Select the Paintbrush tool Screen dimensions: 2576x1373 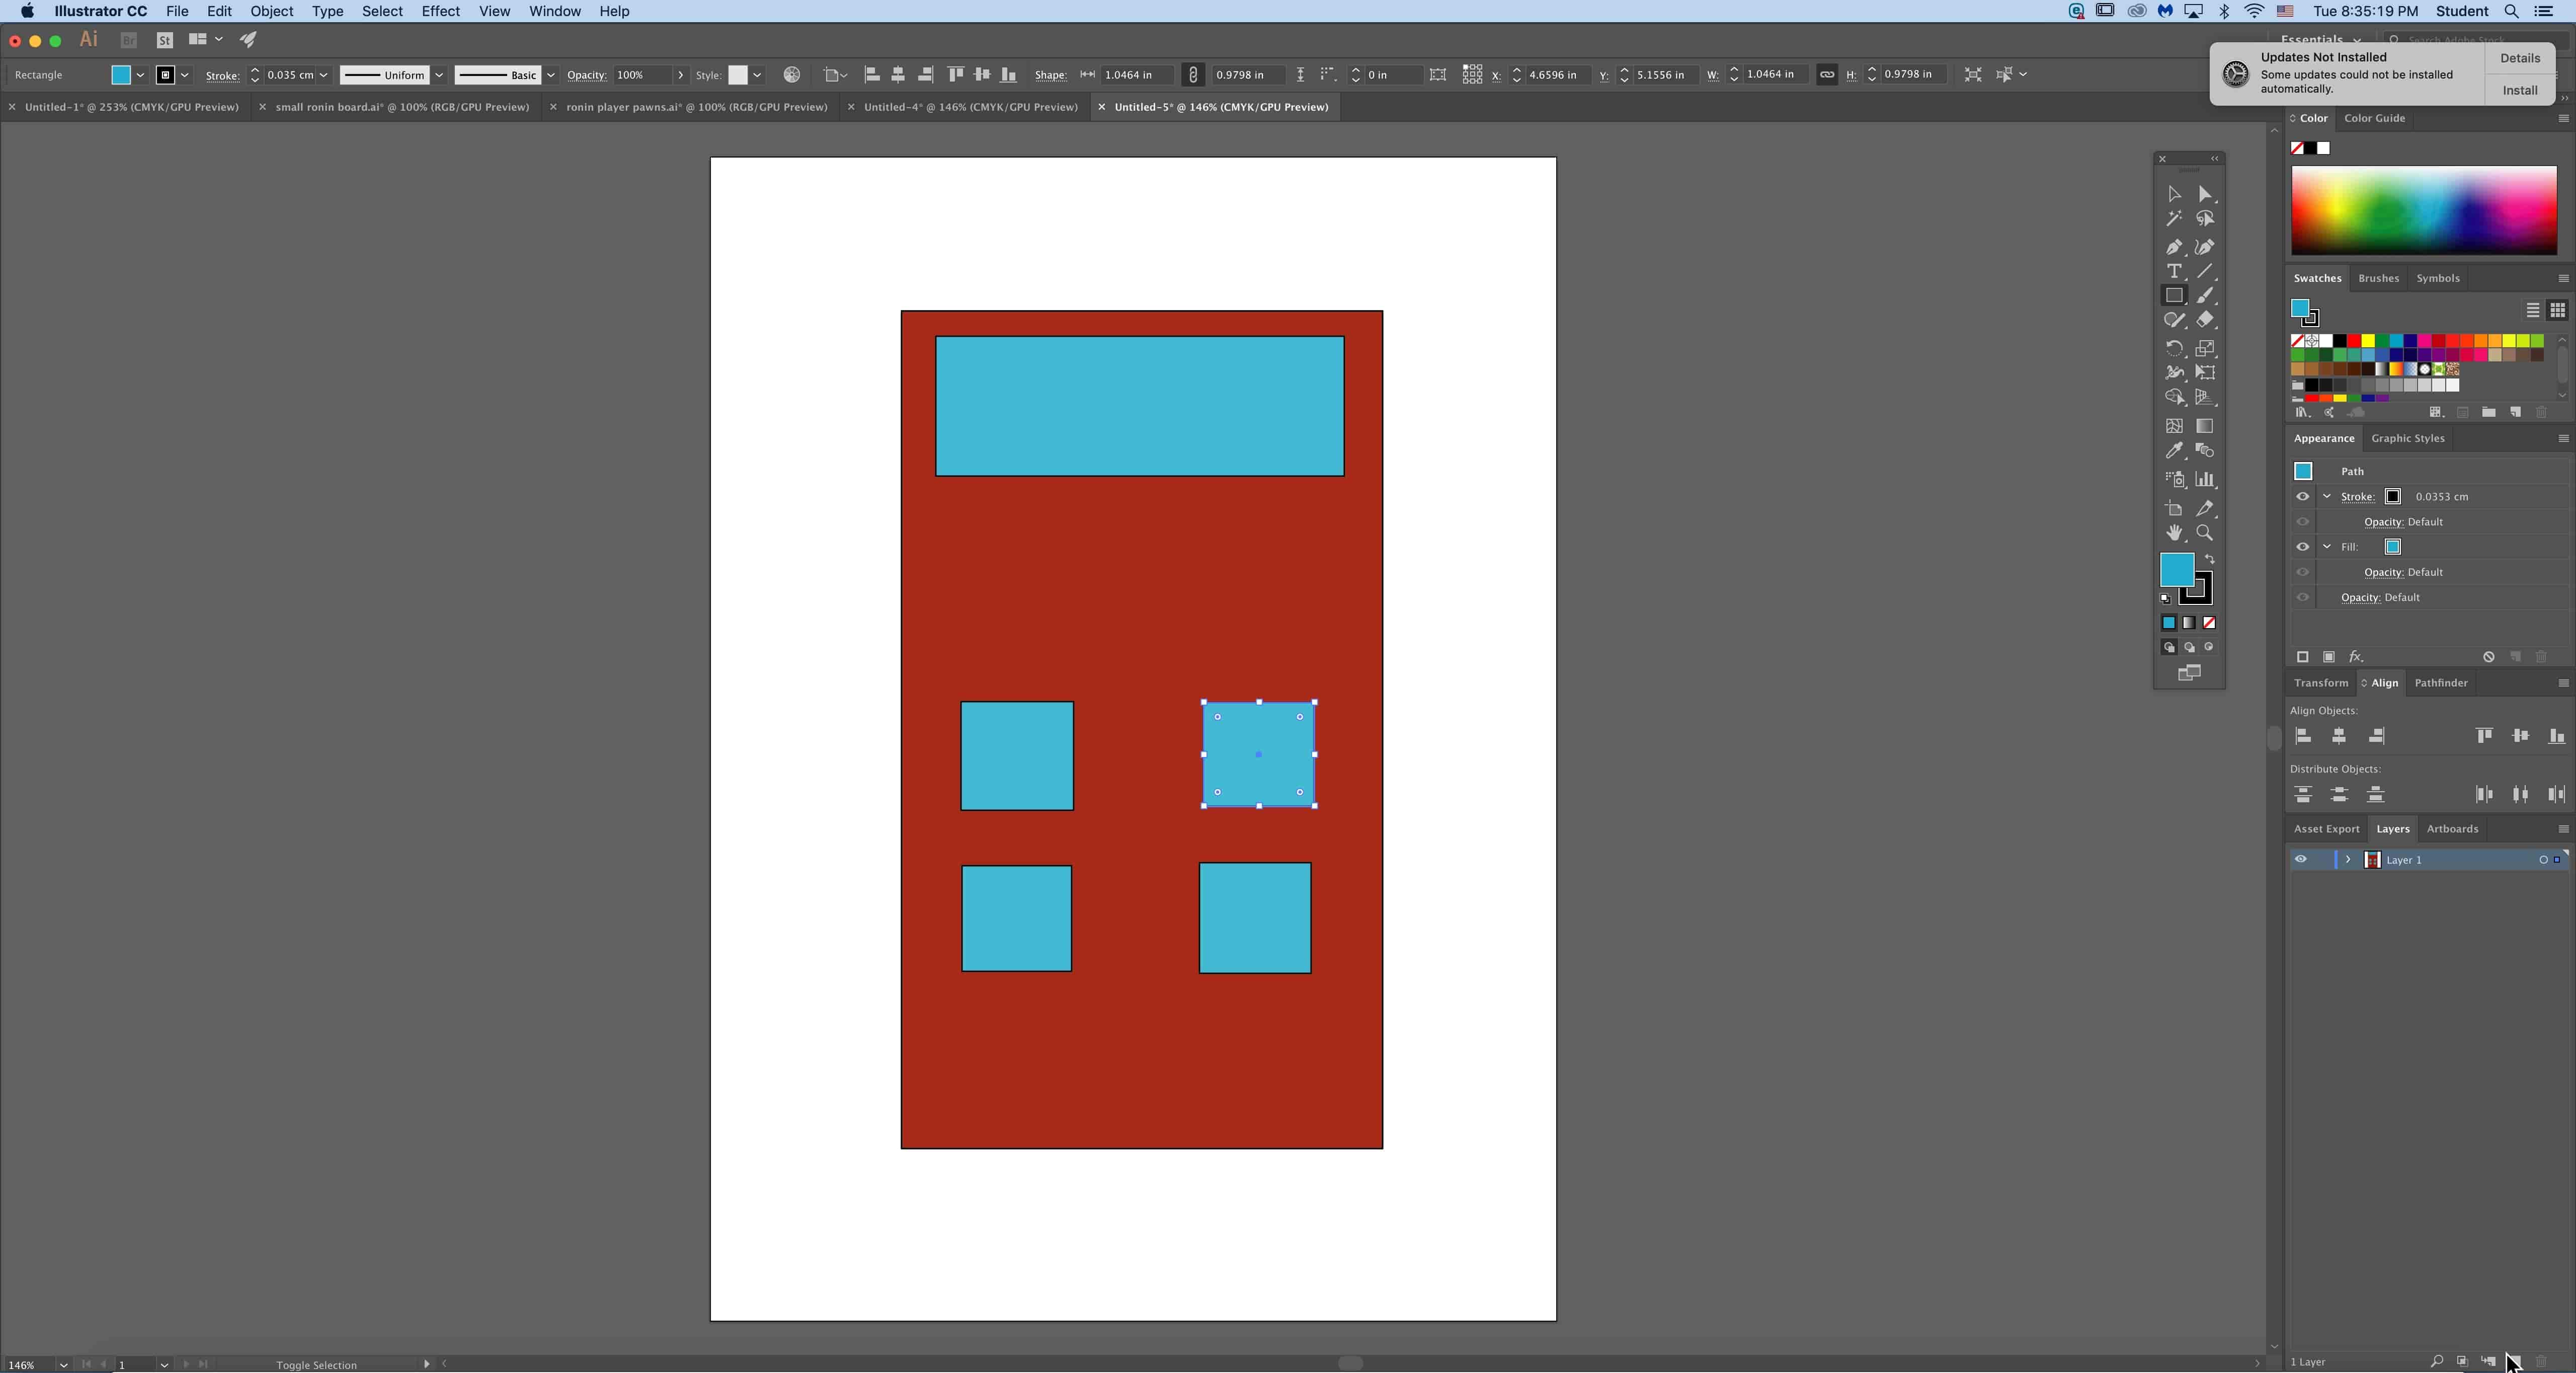coord(2205,296)
